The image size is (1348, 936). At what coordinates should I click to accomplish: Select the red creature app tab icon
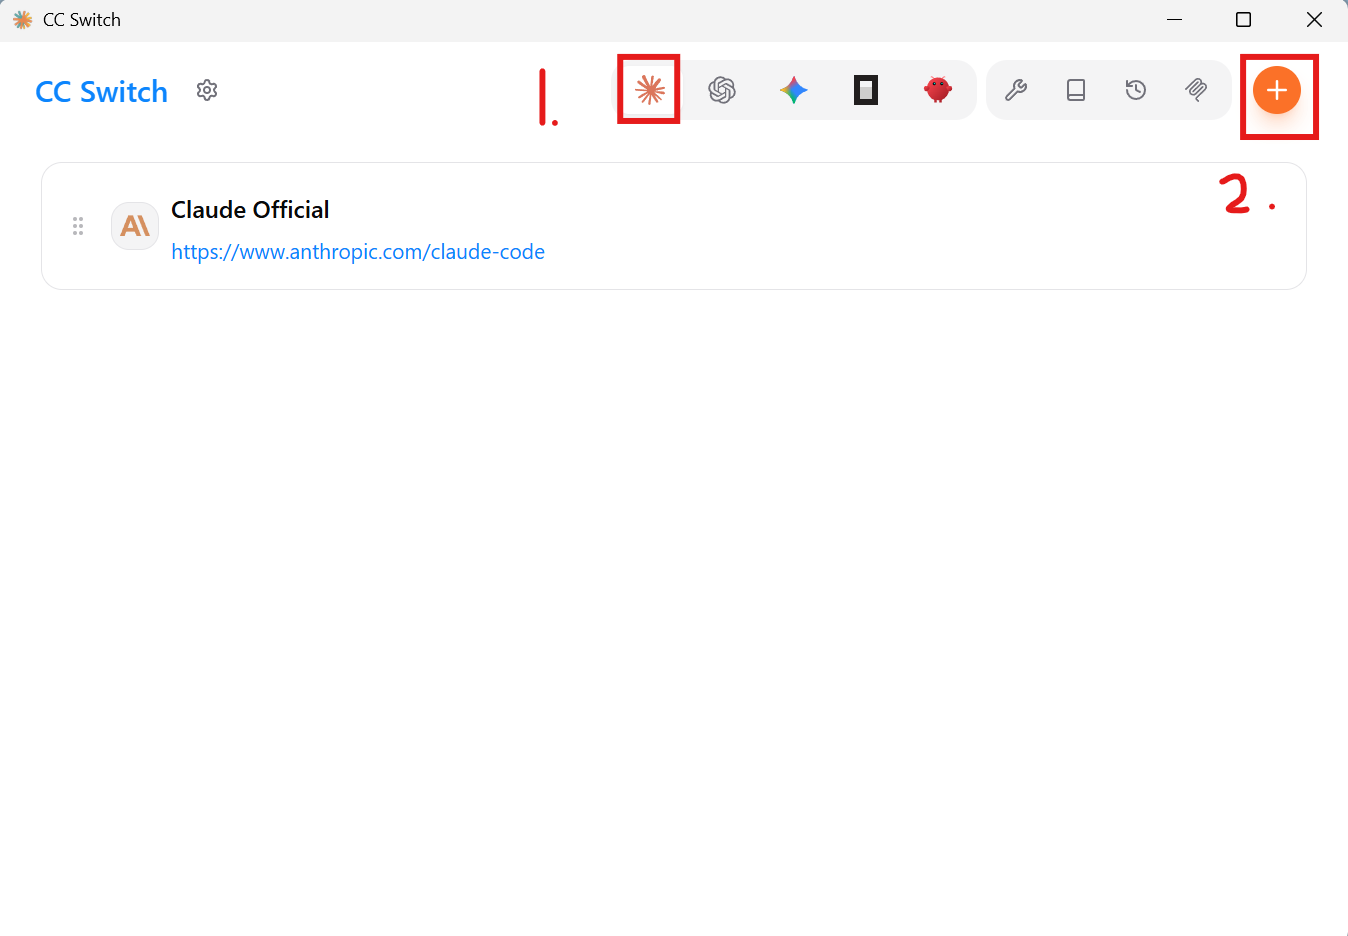(938, 90)
